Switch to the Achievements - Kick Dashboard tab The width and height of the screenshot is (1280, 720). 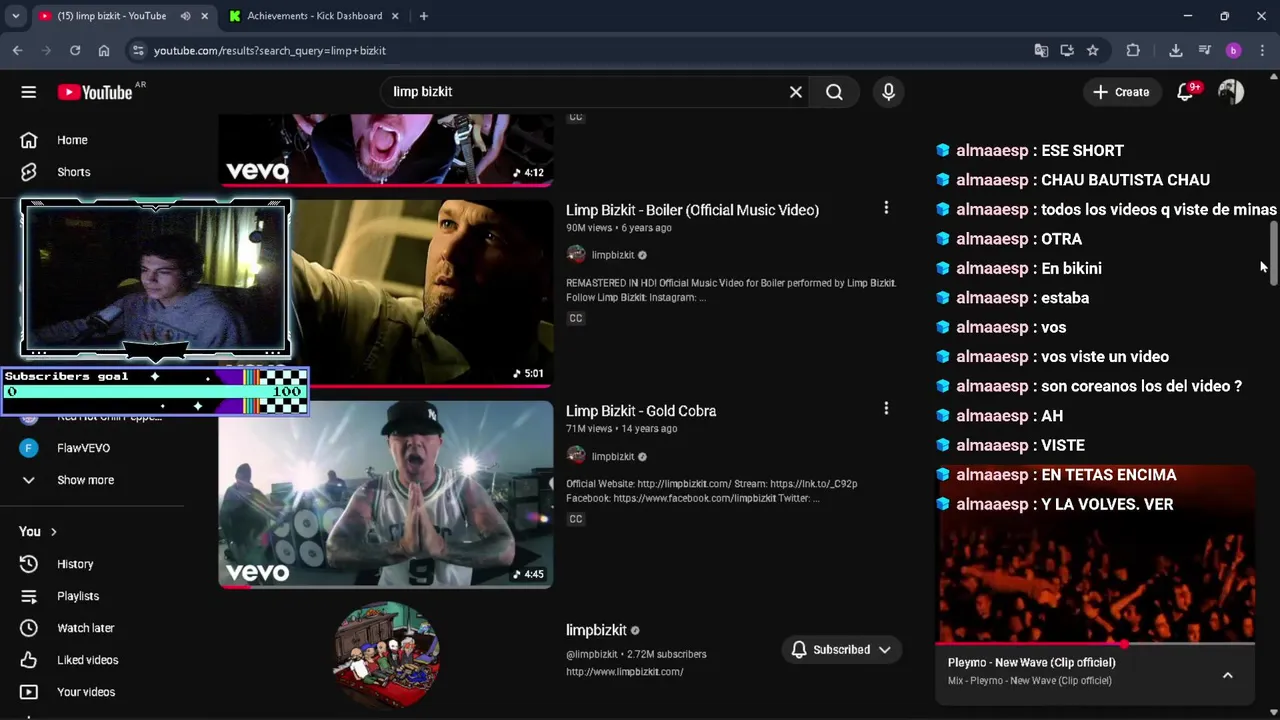click(x=314, y=16)
